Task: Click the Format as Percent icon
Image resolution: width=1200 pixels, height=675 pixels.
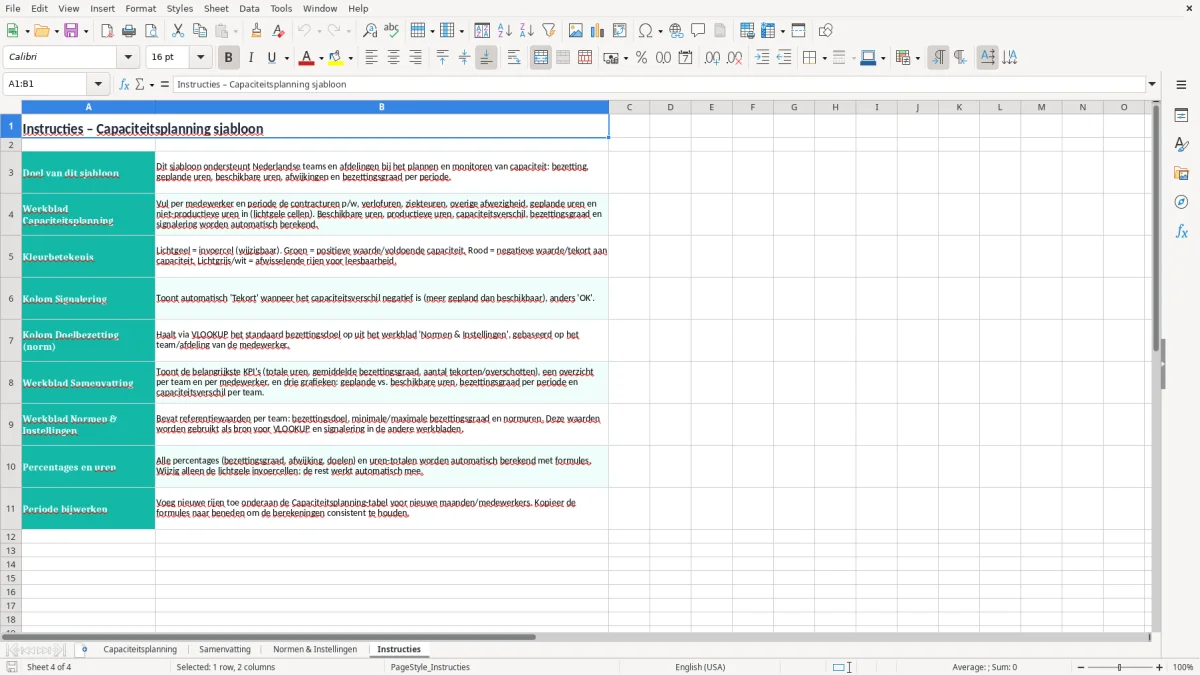Action: coord(641,58)
